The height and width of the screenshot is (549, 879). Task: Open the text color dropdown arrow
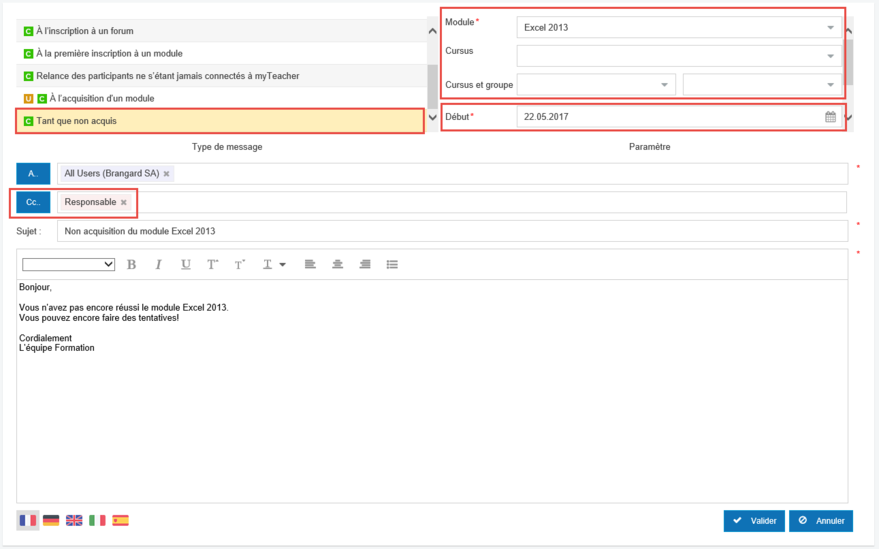pos(282,265)
